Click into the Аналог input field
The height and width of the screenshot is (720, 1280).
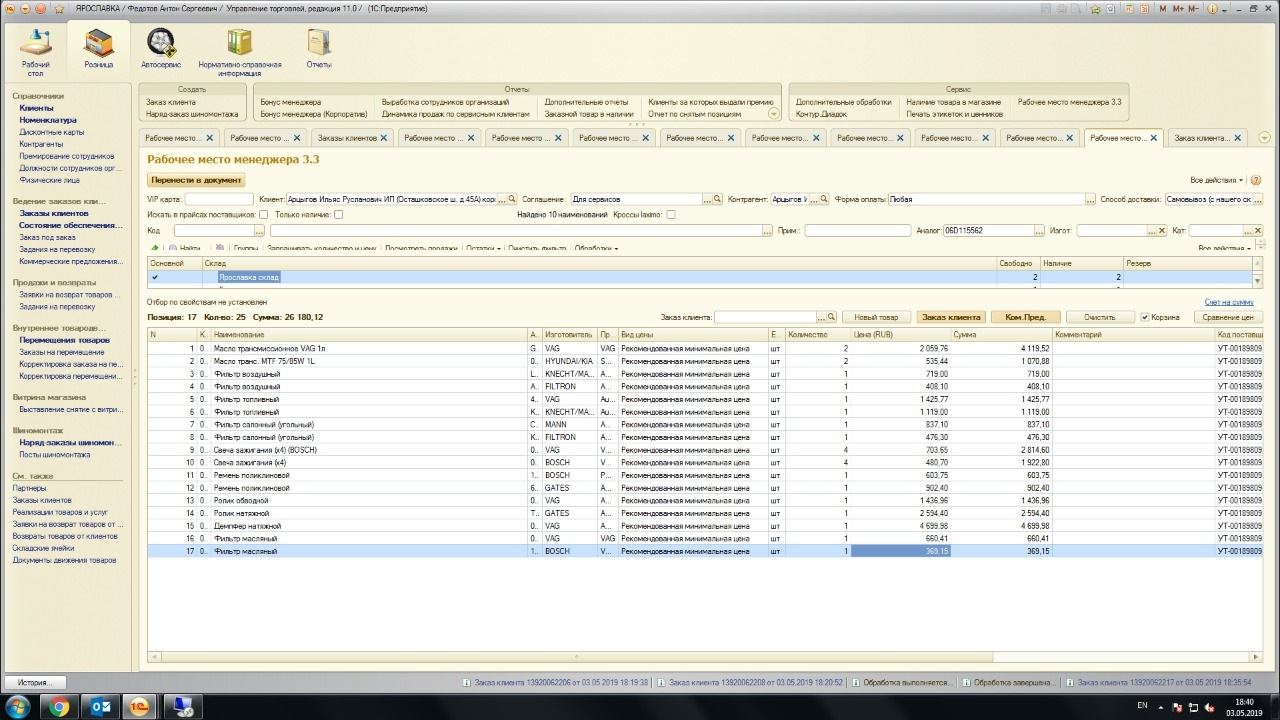click(989, 231)
